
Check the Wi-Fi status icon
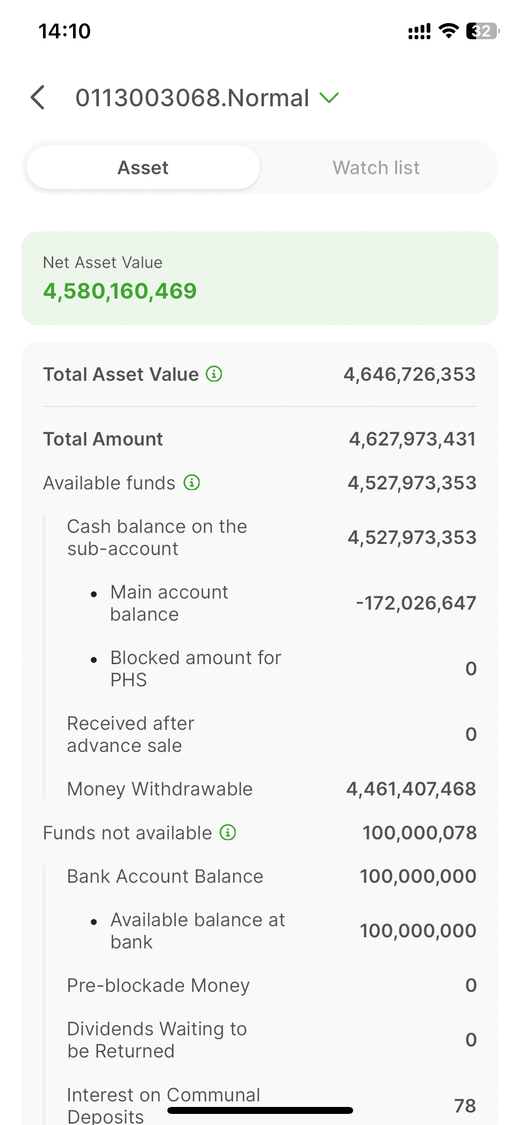(449, 31)
